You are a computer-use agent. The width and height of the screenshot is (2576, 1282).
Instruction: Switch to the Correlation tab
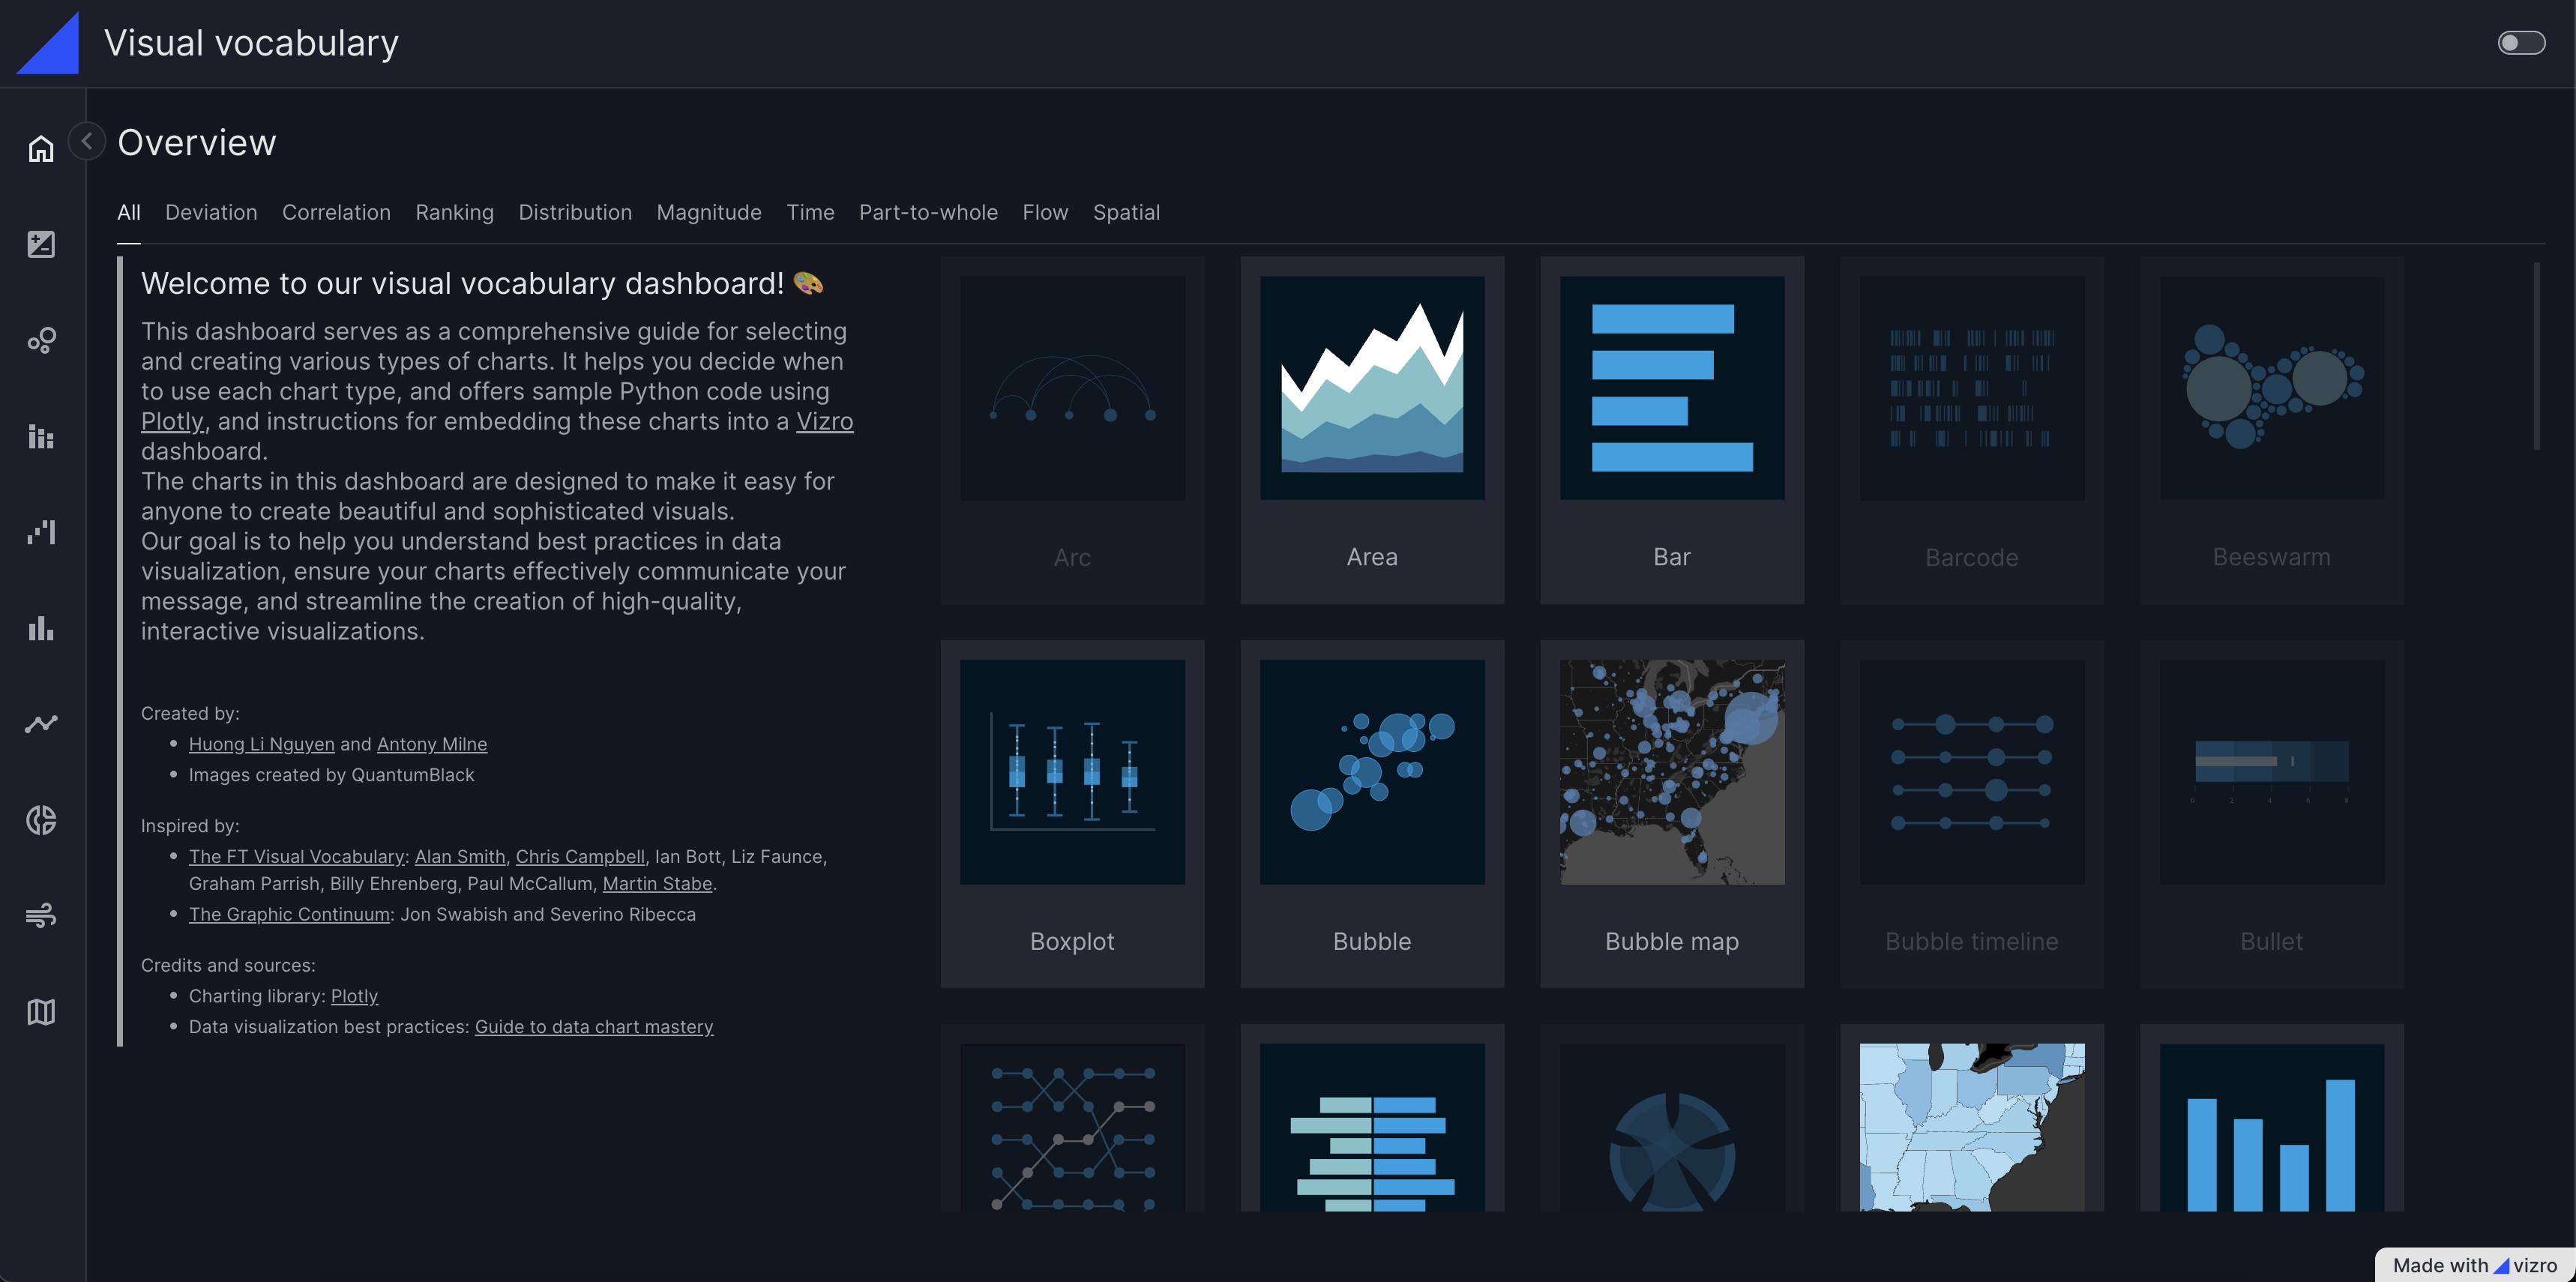click(x=336, y=212)
